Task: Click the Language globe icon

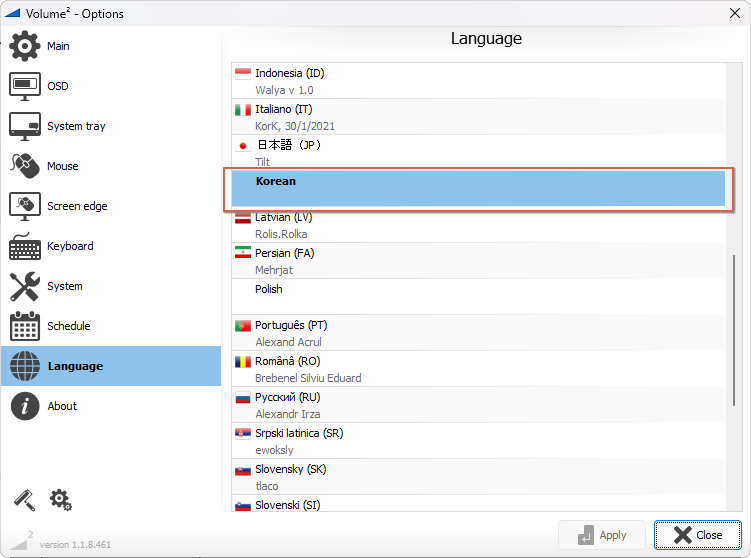Action: tap(25, 366)
